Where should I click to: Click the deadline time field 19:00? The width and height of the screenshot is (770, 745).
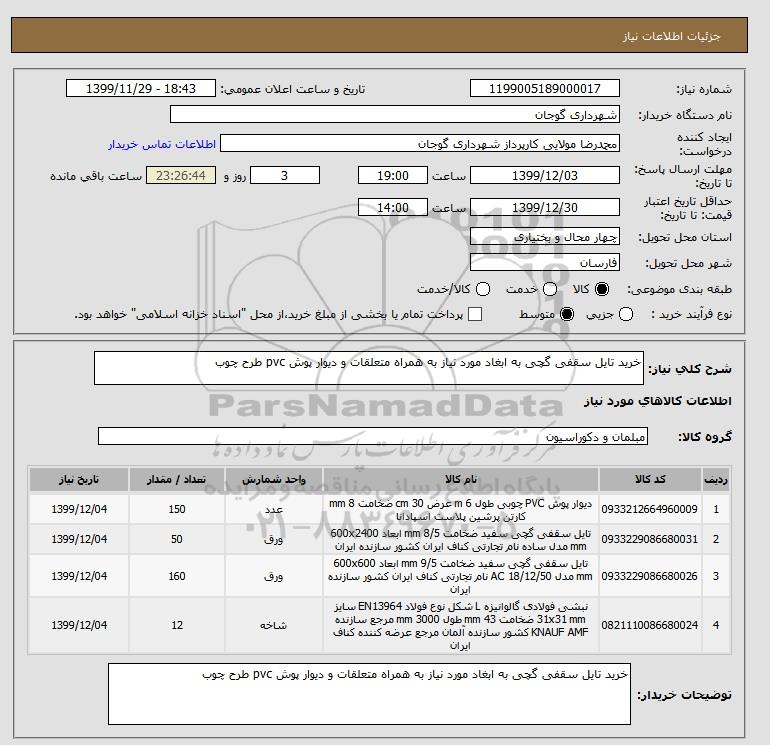tap(393, 175)
